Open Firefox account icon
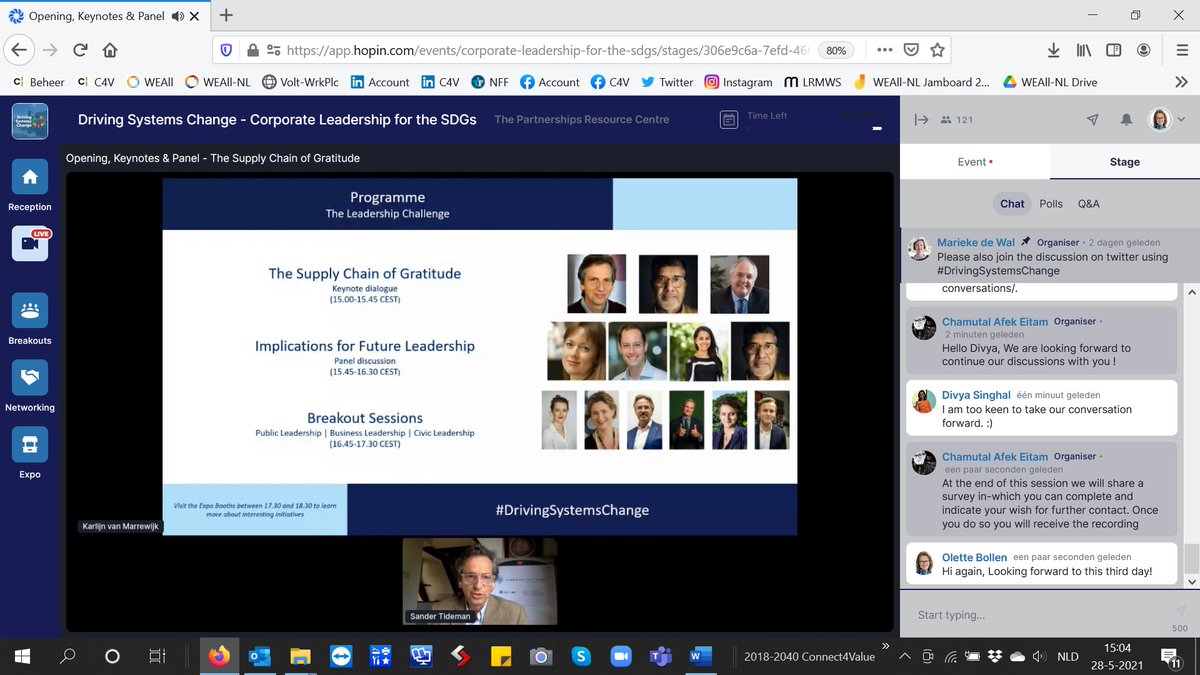 [1143, 50]
